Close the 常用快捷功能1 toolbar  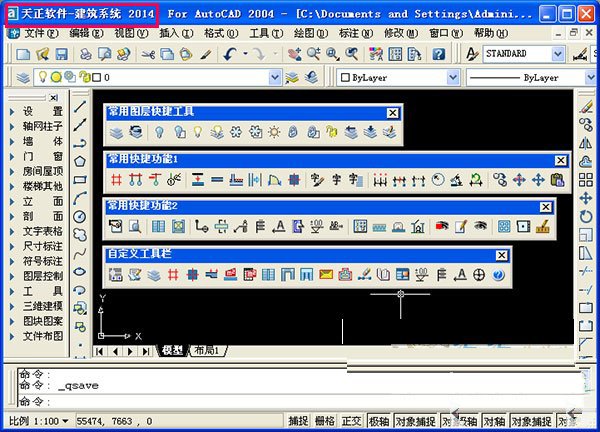coord(561,160)
